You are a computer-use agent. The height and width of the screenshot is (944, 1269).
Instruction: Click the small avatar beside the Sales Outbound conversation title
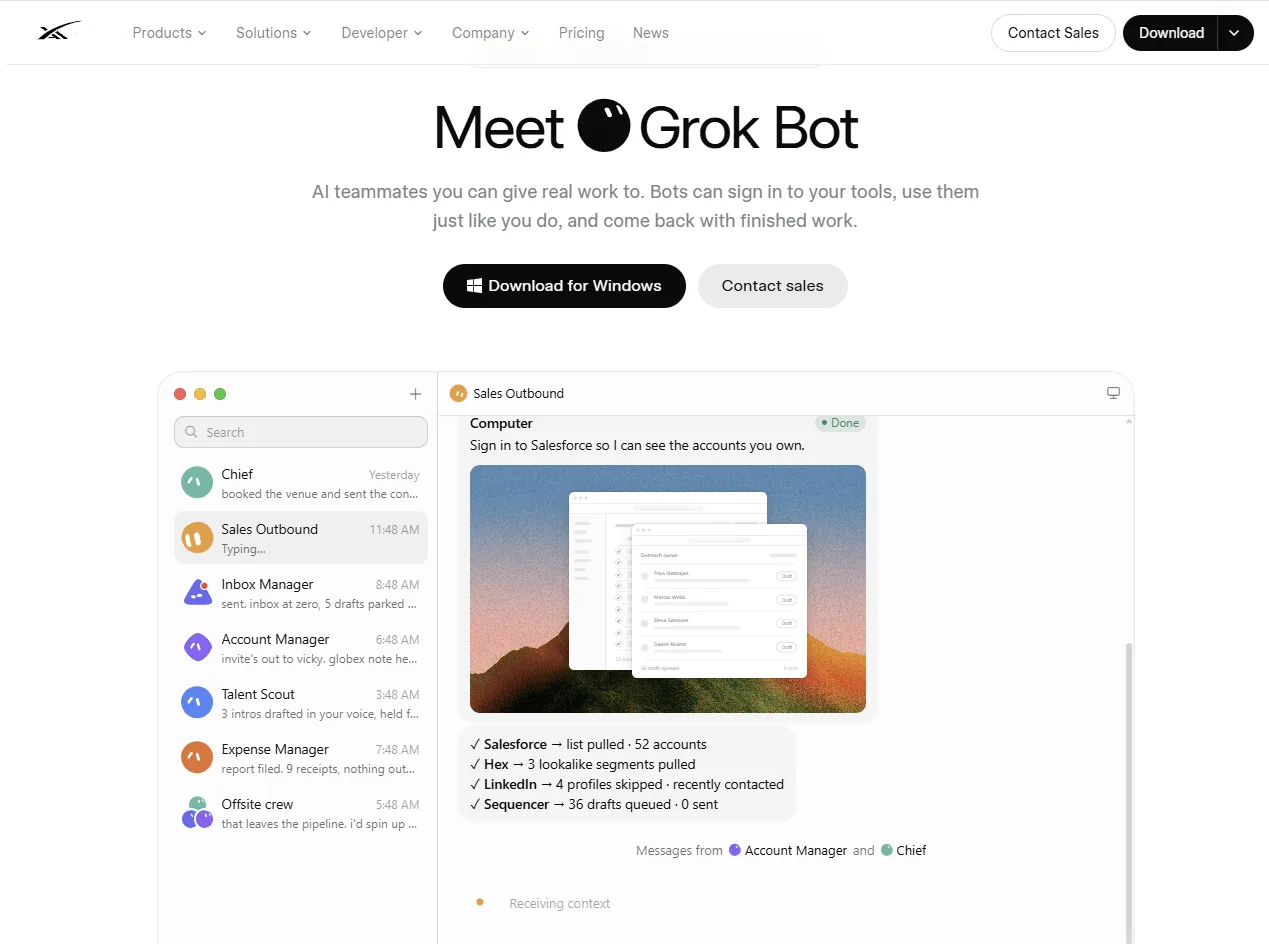tap(459, 393)
